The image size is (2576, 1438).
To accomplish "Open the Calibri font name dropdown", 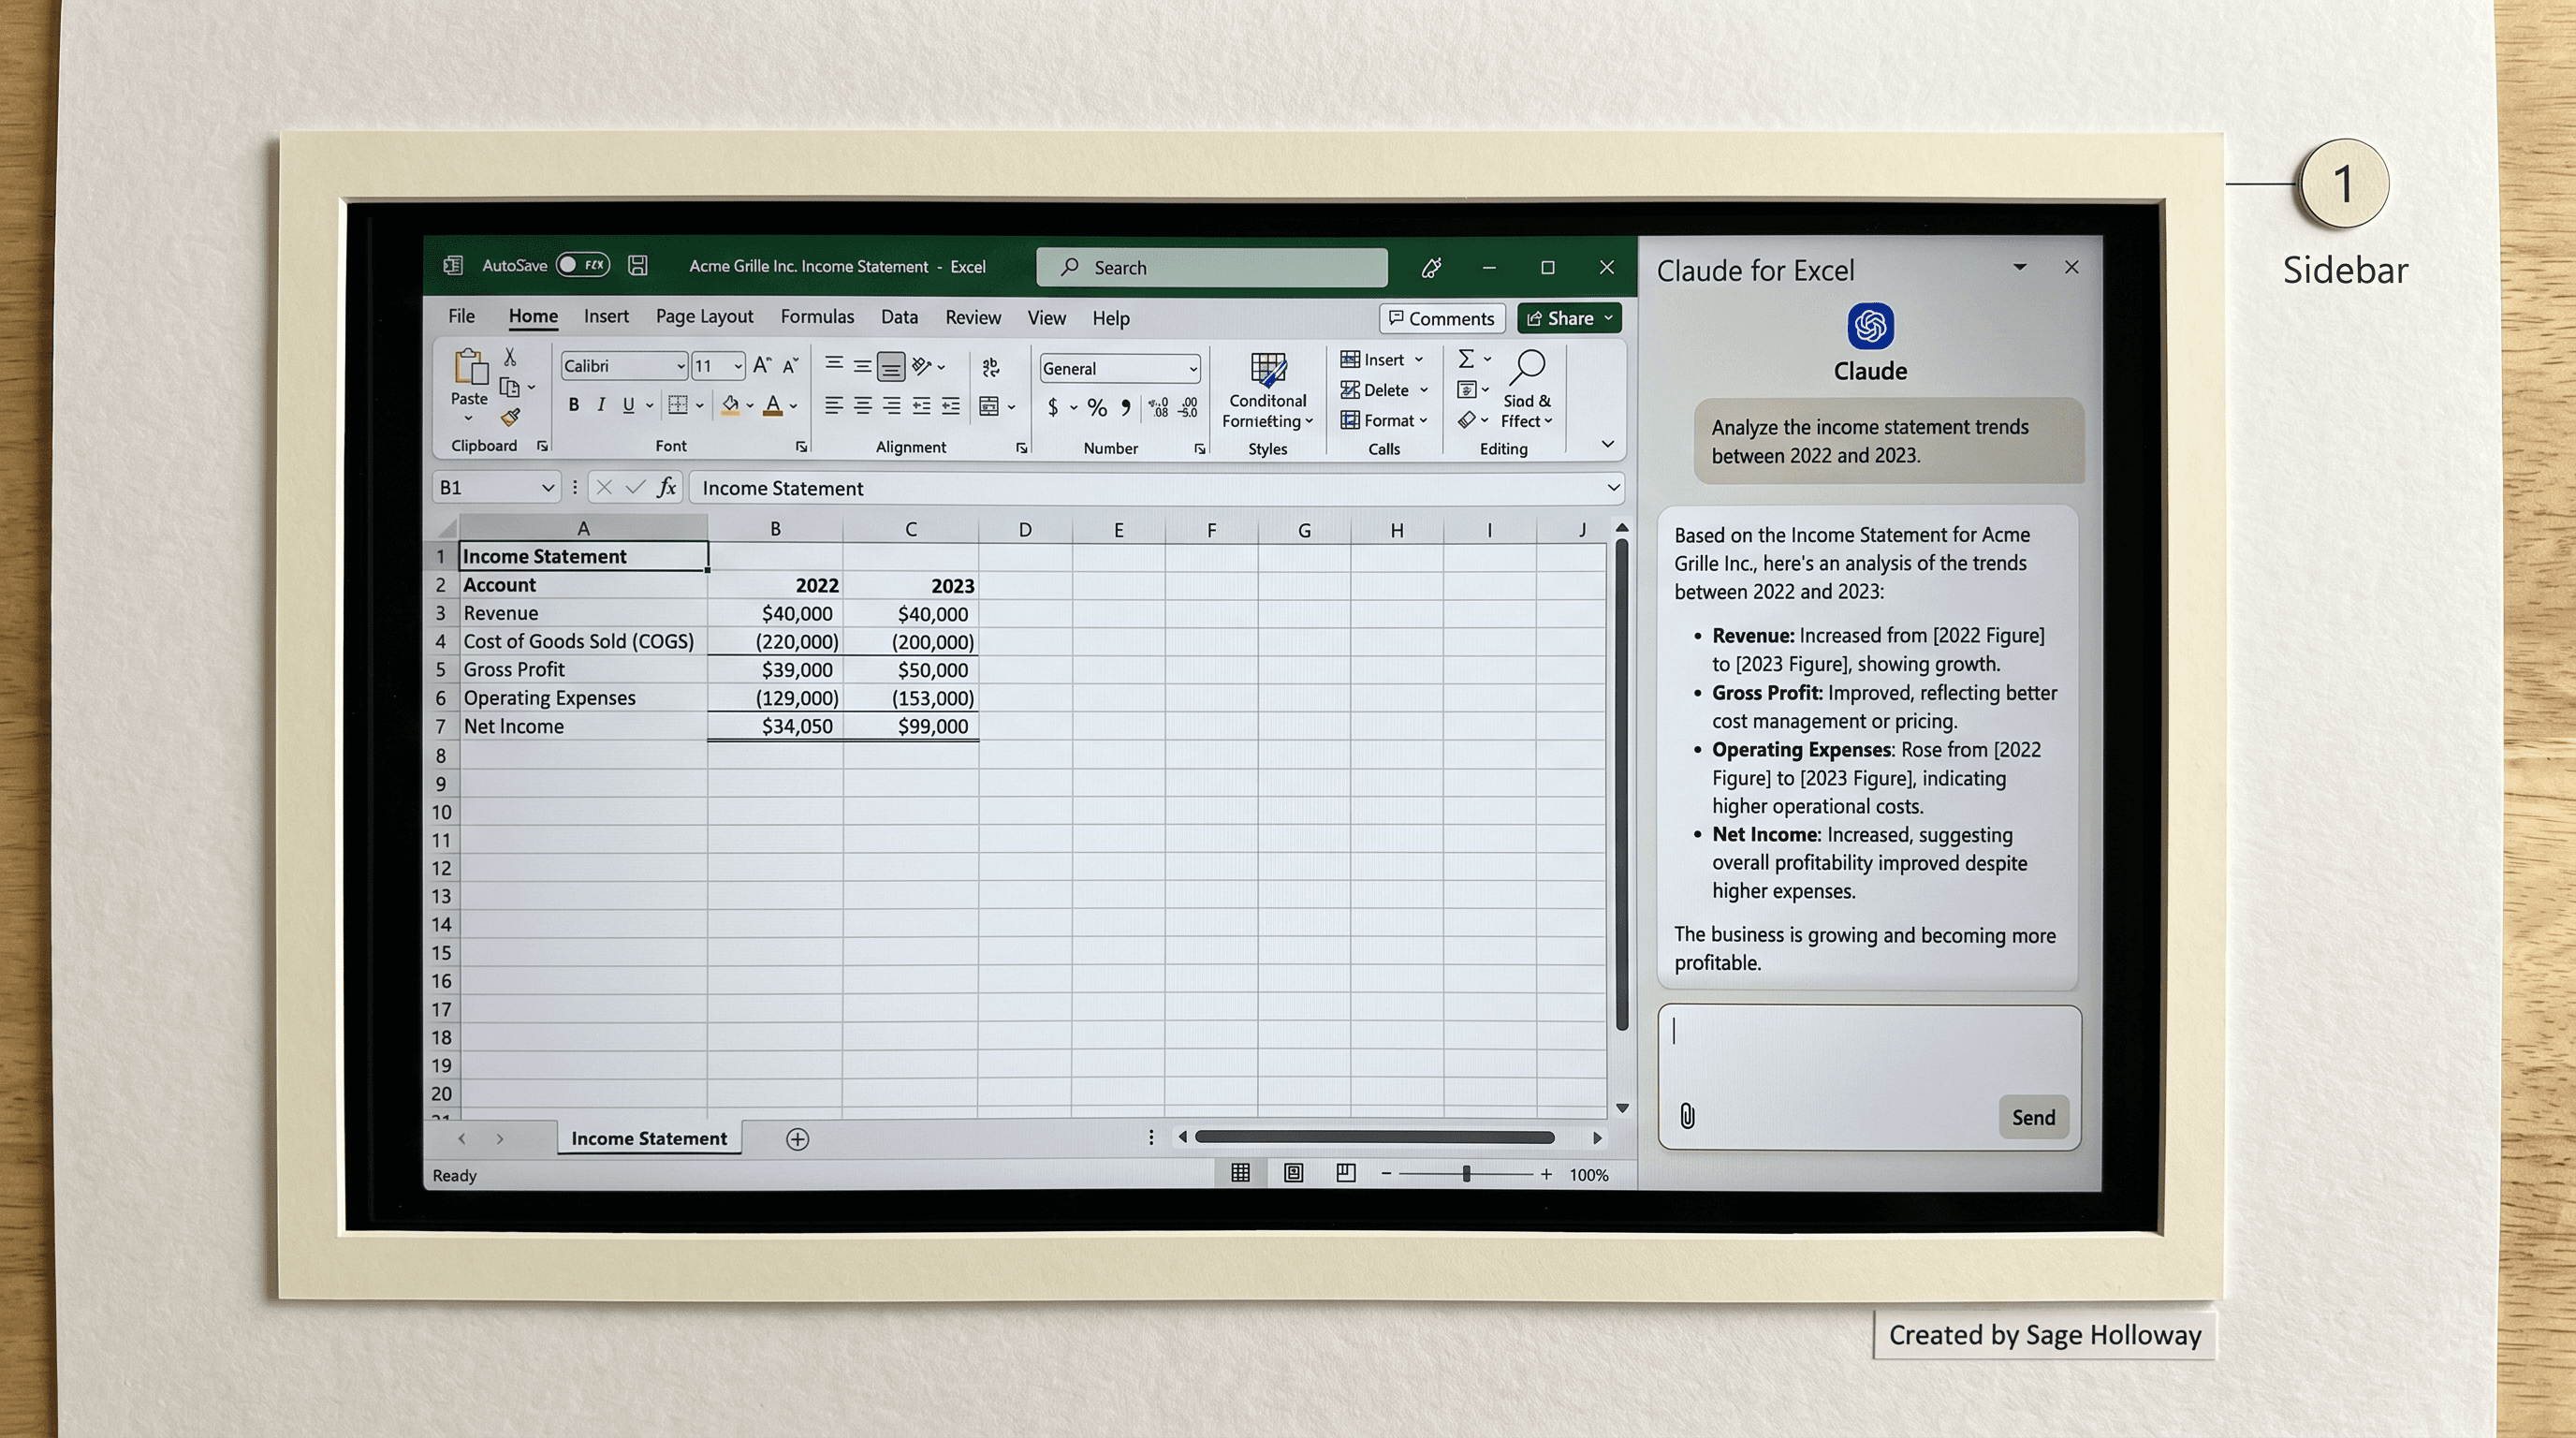I will click(x=680, y=366).
